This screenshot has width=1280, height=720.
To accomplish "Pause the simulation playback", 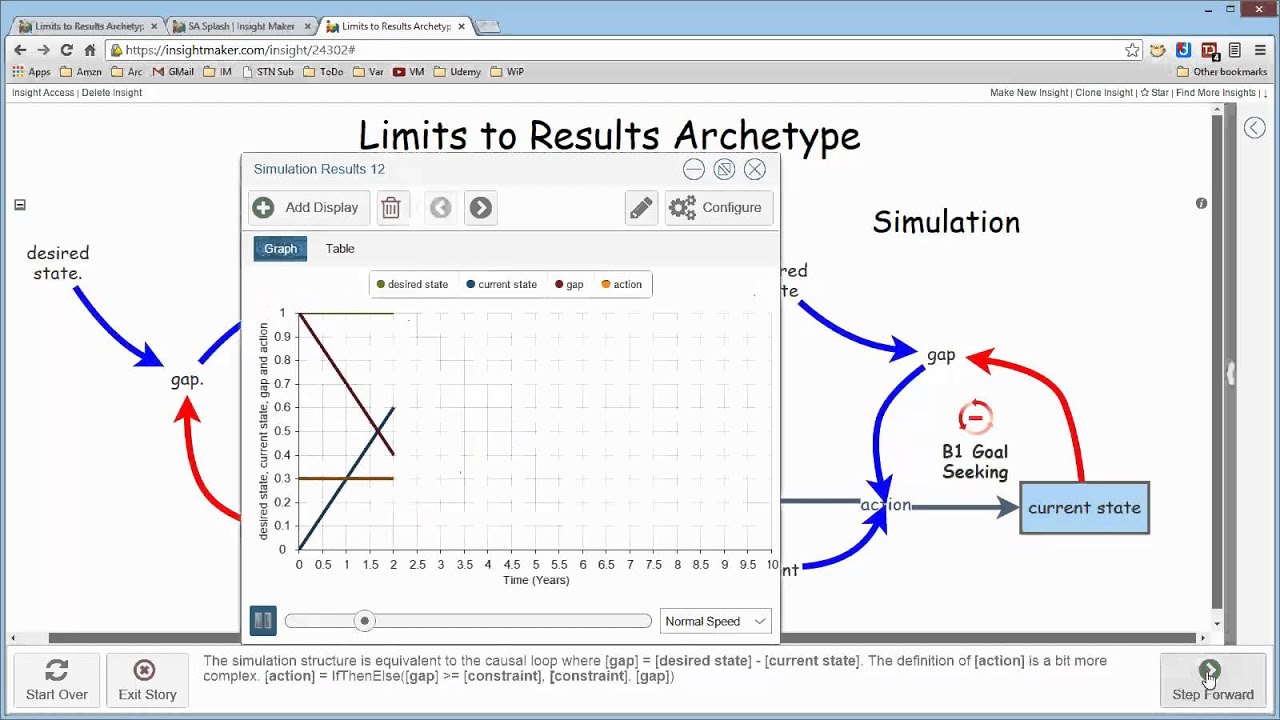I will (x=263, y=621).
